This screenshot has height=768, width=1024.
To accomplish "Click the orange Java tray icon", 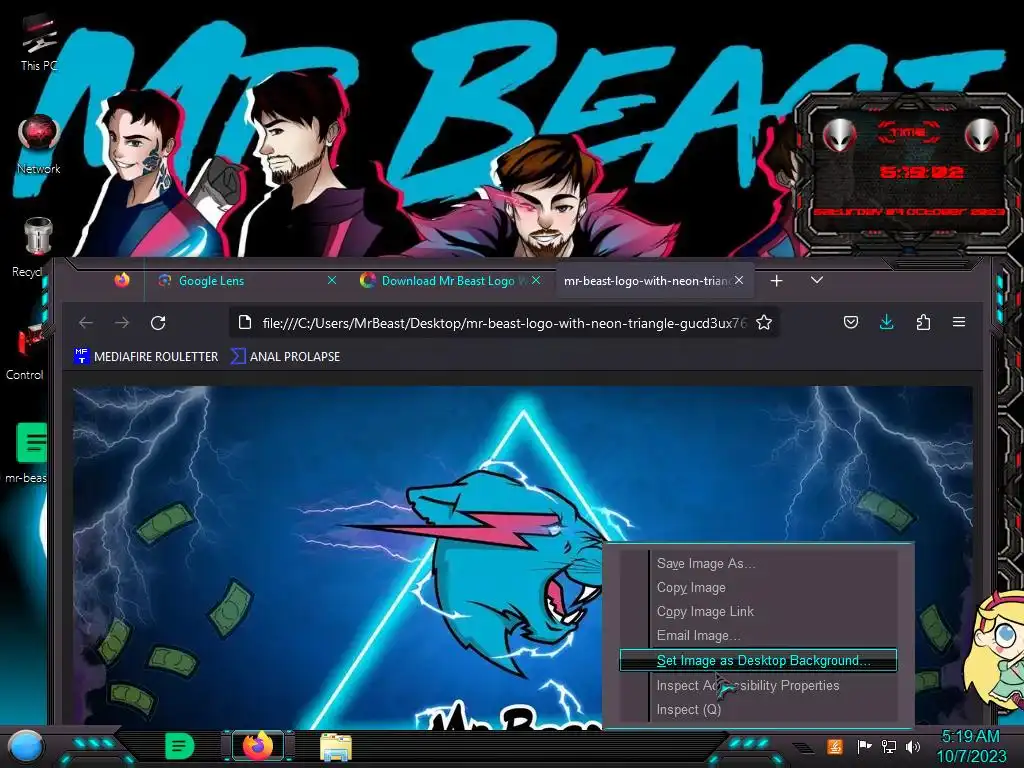I will 835,746.
